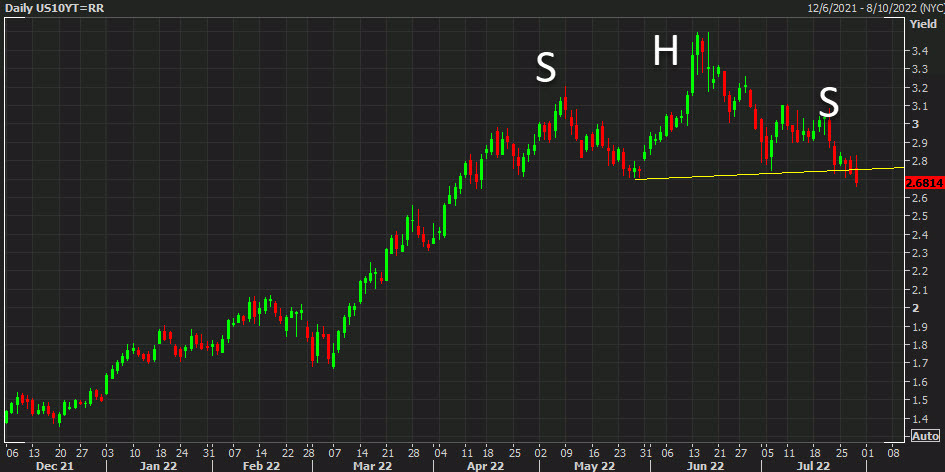The width and height of the screenshot is (945, 472).
Task: Click the 09 date tick in May
Action: tap(566, 452)
